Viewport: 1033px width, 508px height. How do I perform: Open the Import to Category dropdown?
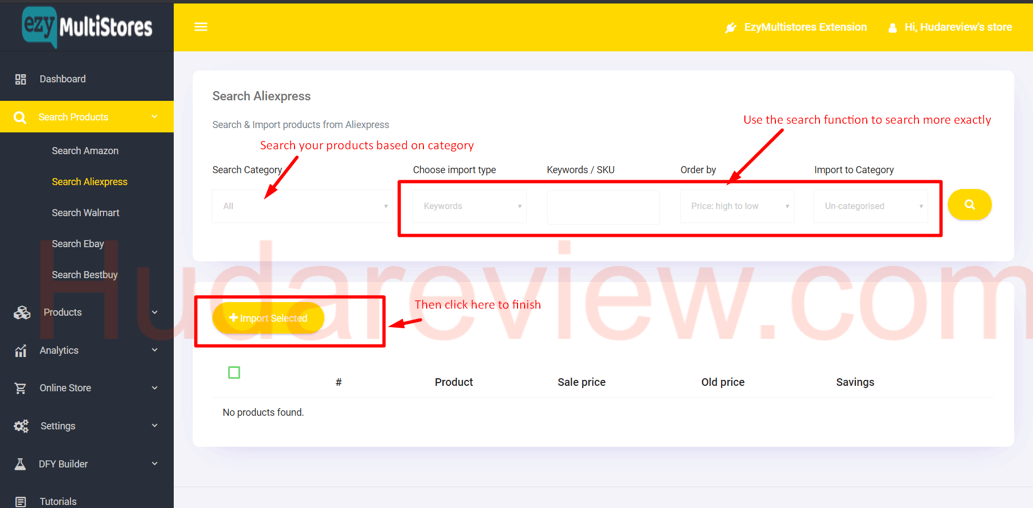point(871,206)
